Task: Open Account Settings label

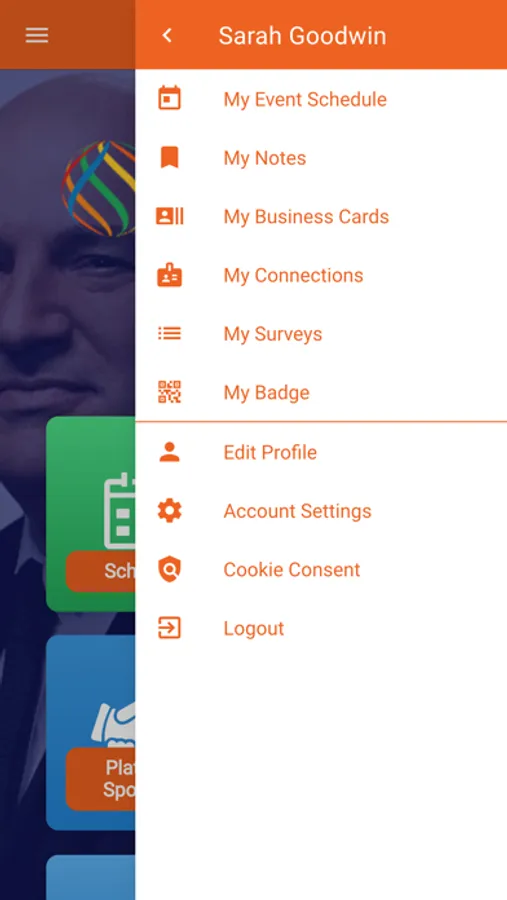Action: coord(297,511)
